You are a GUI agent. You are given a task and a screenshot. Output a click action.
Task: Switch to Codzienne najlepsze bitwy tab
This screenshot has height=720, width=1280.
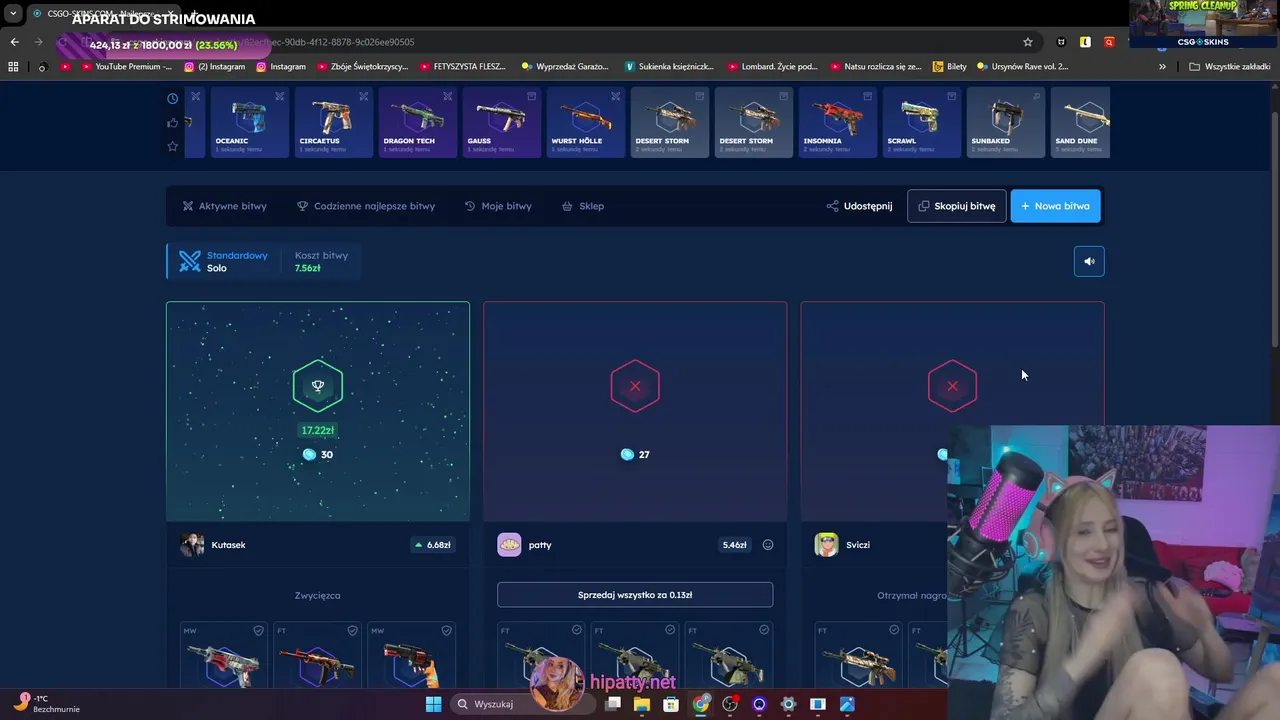point(366,206)
